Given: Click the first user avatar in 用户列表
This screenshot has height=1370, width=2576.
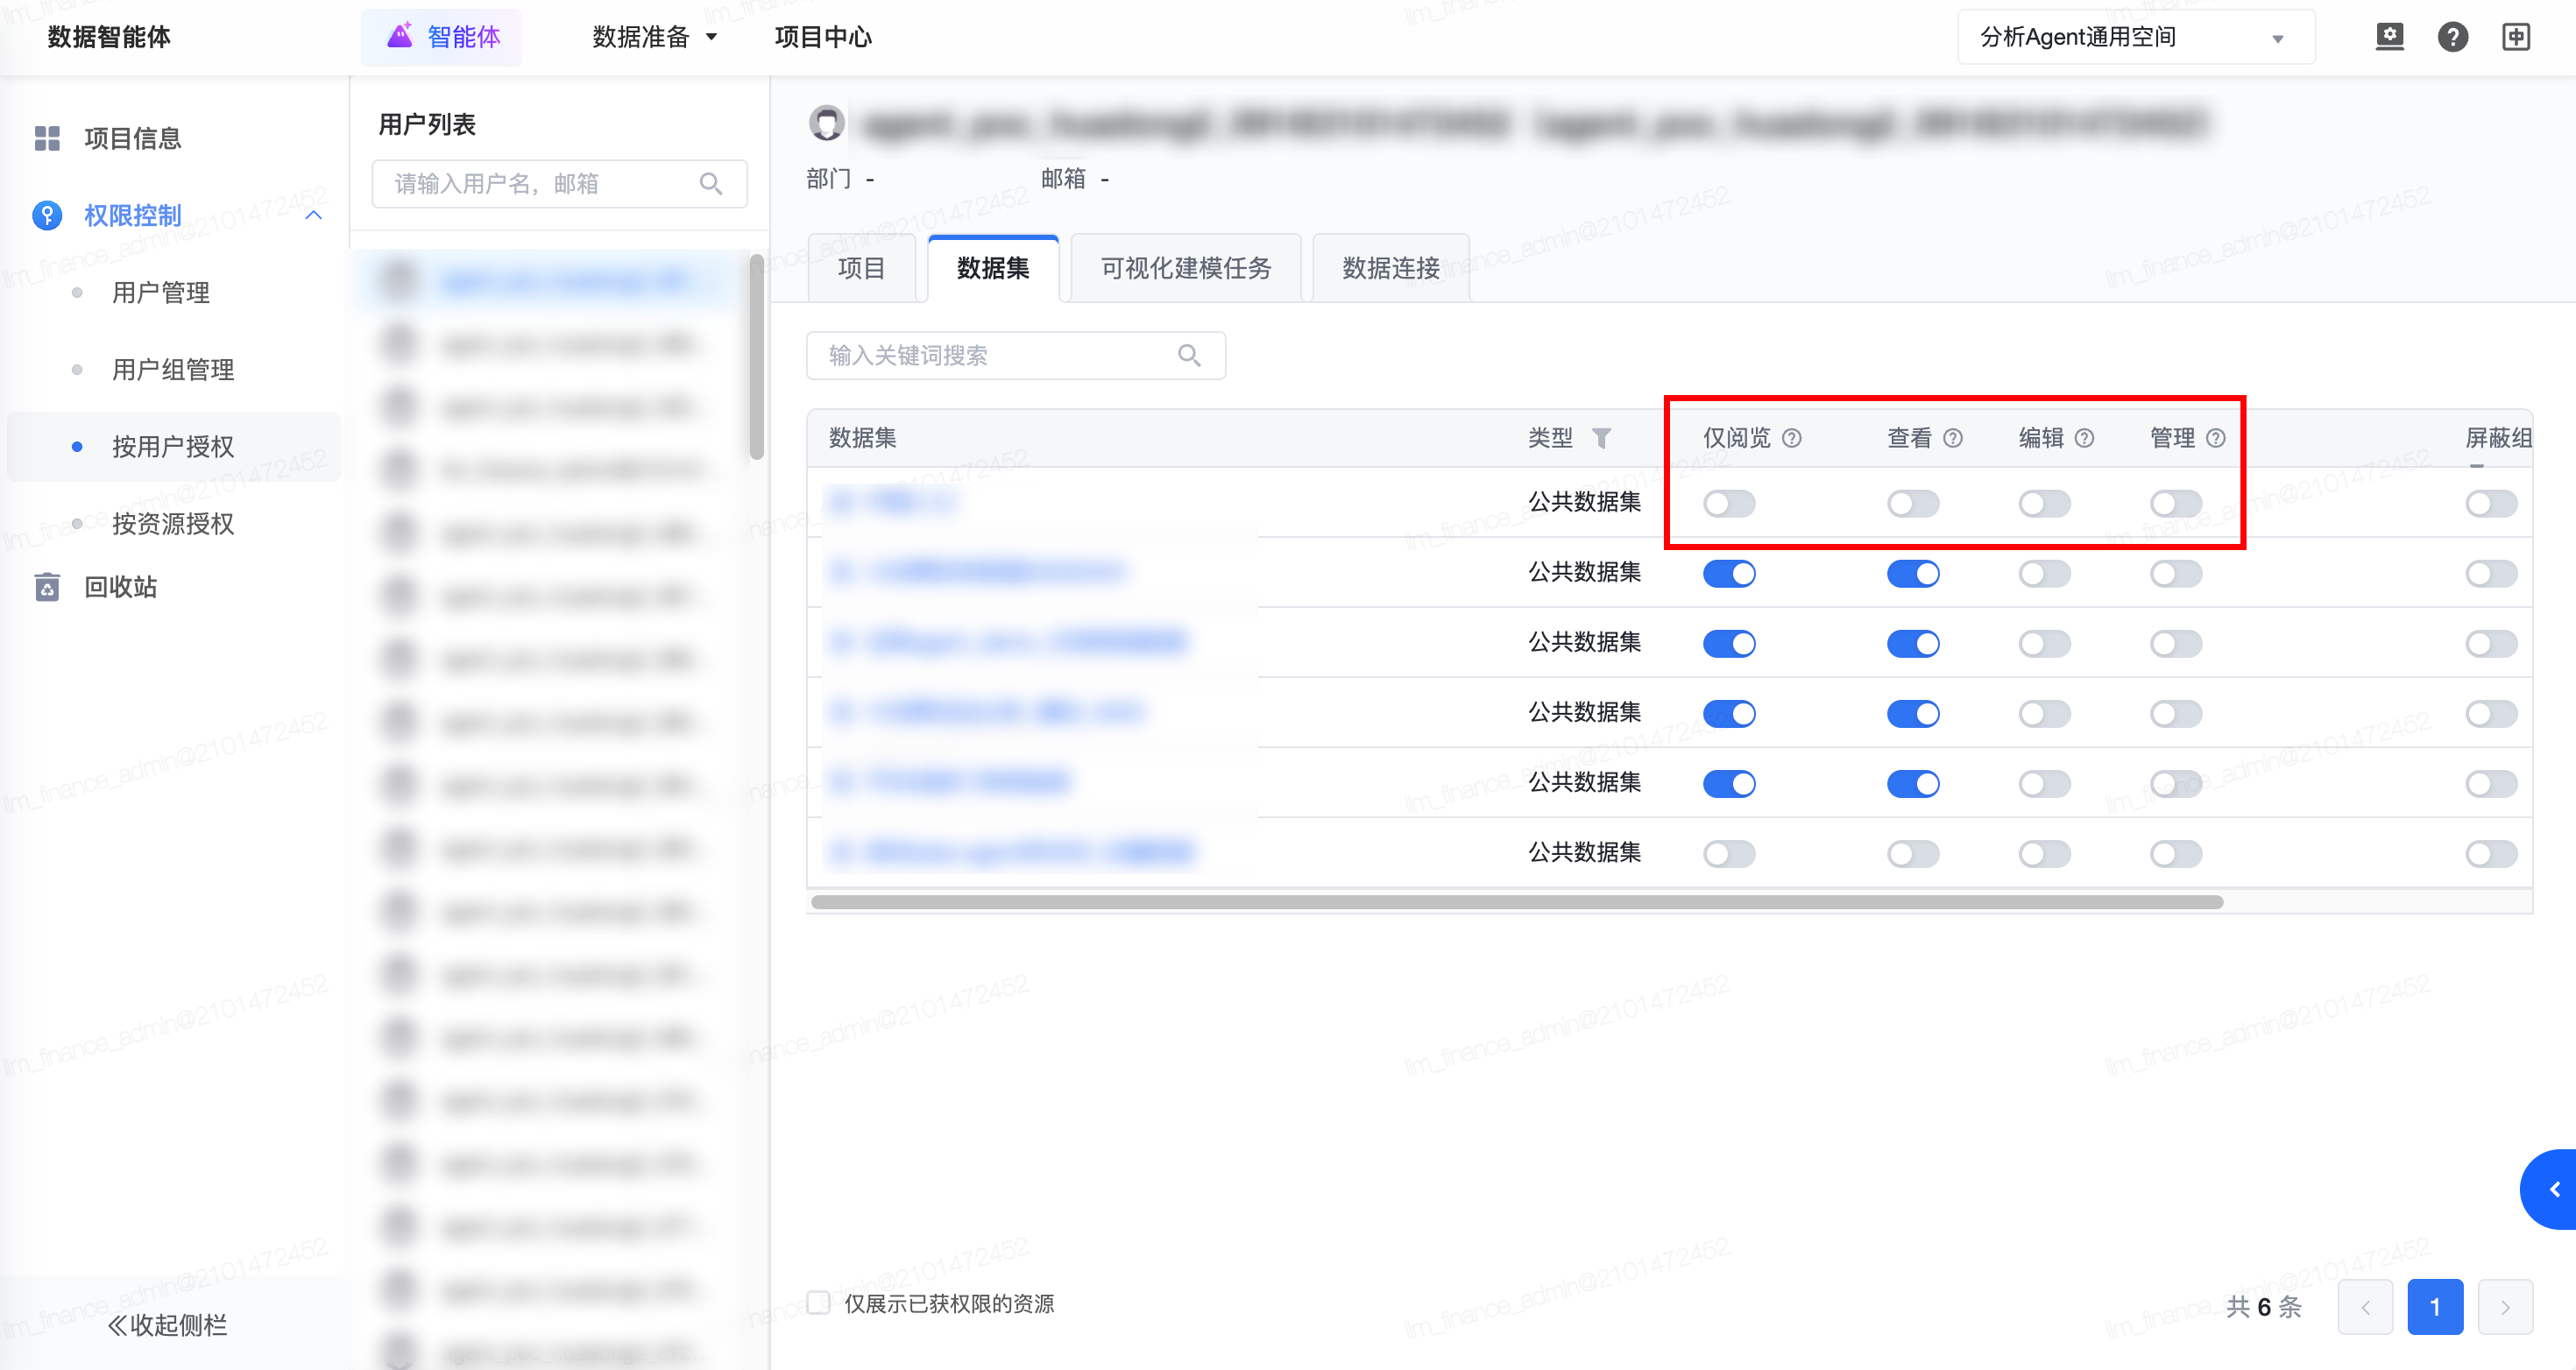Looking at the screenshot, I should [x=400, y=281].
